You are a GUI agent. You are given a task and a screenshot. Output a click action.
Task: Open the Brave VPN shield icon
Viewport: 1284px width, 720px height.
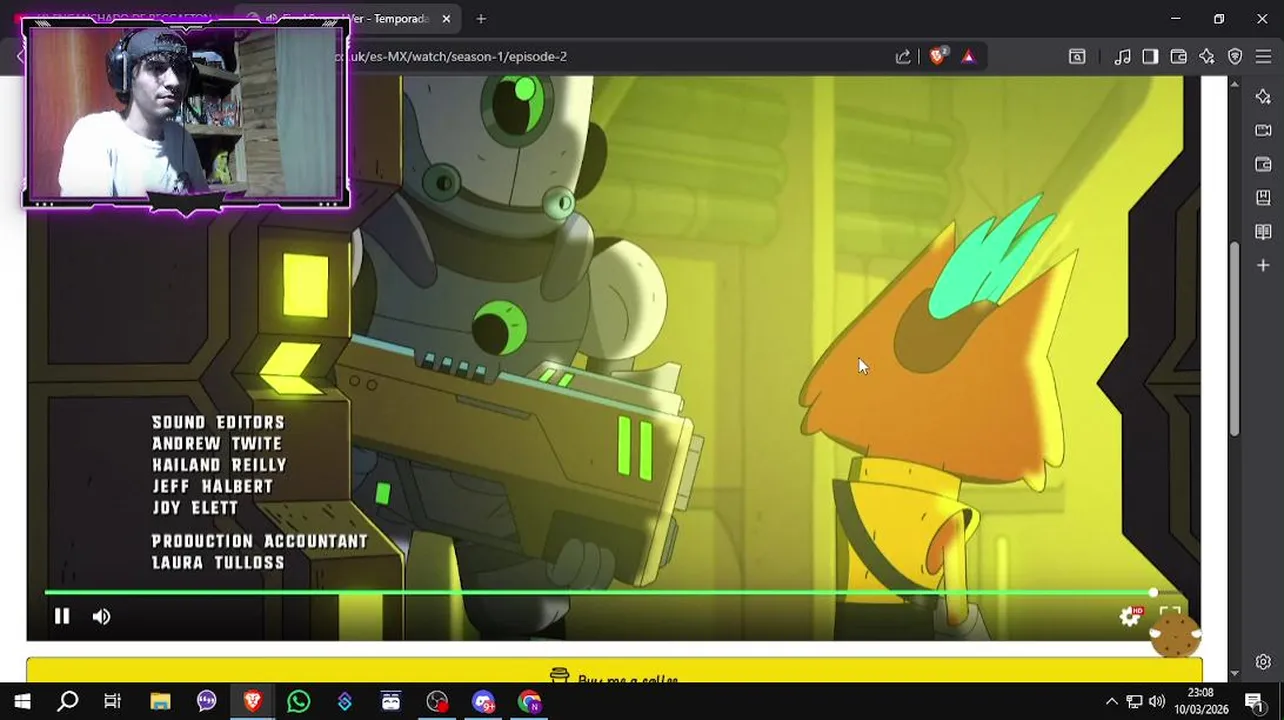pos(1235,57)
